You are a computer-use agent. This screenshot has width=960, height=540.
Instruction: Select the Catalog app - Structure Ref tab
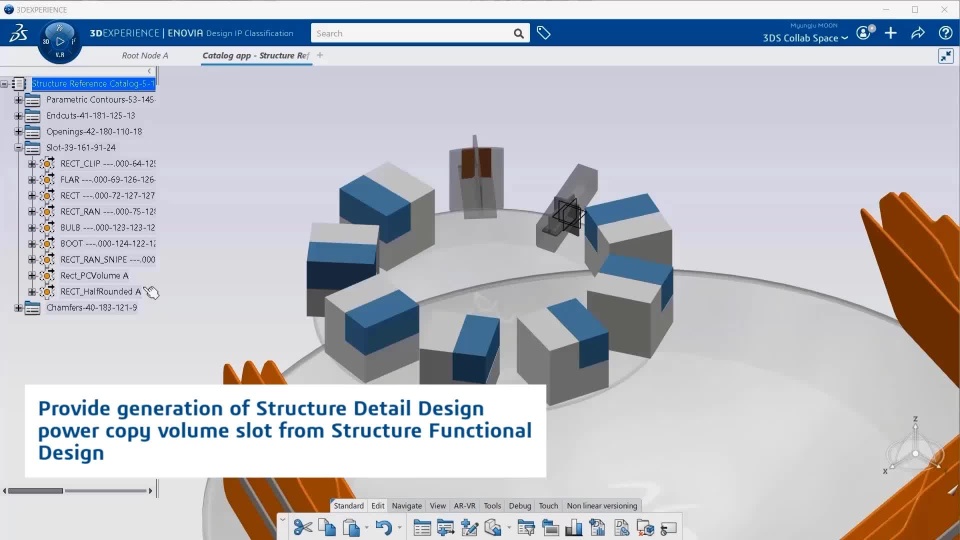(x=256, y=55)
